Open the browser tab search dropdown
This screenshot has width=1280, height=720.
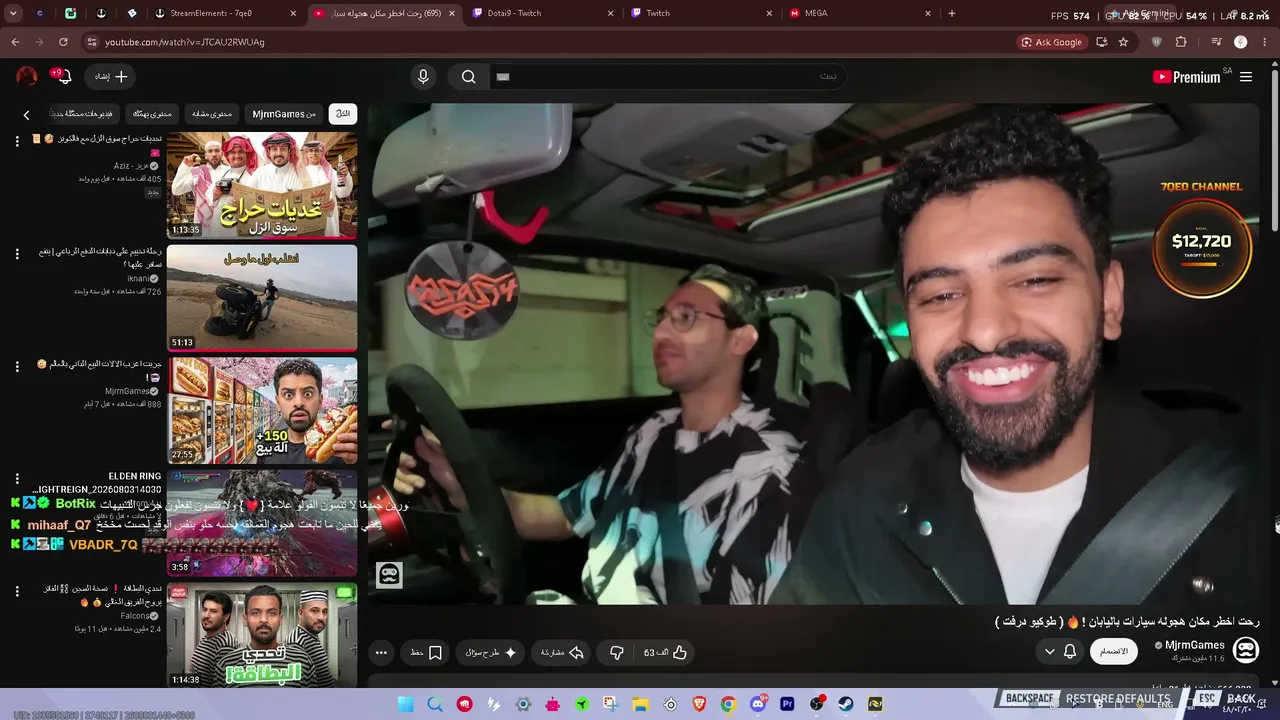(13, 13)
